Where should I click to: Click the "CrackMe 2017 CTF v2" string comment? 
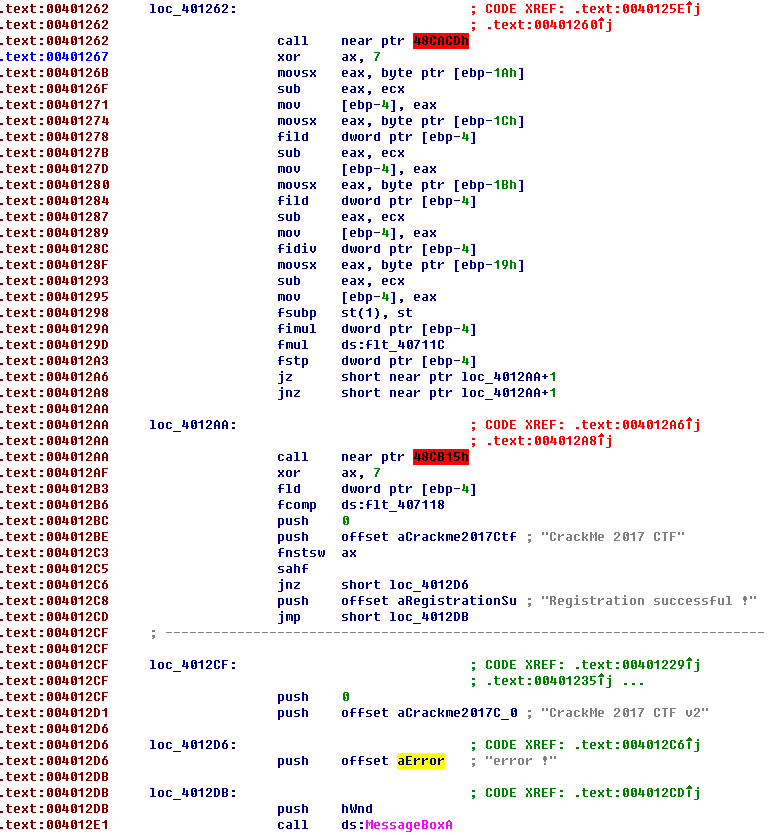tap(625, 713)
